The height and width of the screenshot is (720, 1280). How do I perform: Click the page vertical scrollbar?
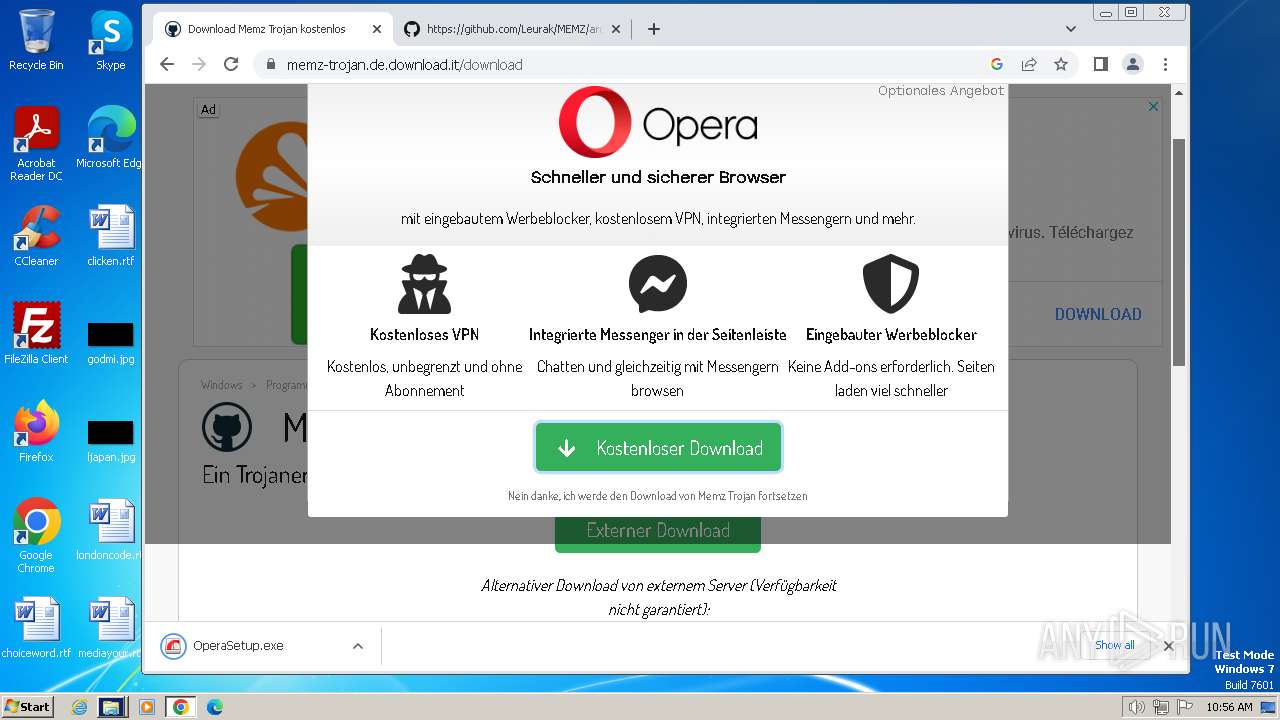1178,252
